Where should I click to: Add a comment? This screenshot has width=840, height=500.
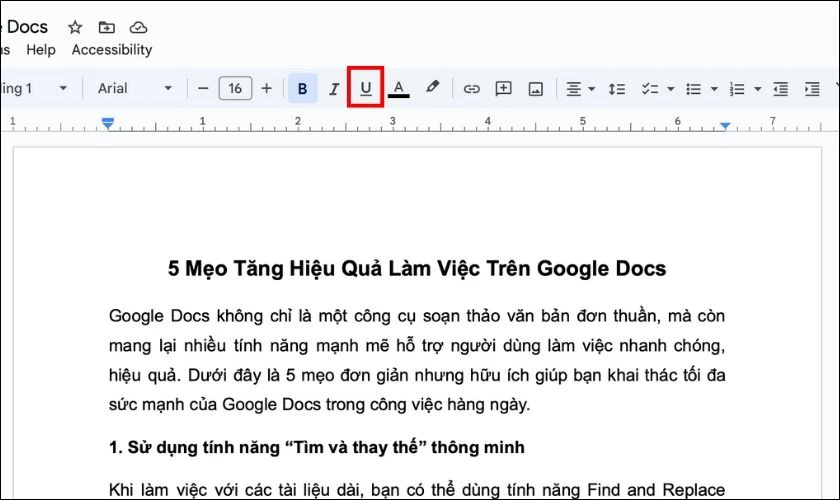tap(504, 88)
